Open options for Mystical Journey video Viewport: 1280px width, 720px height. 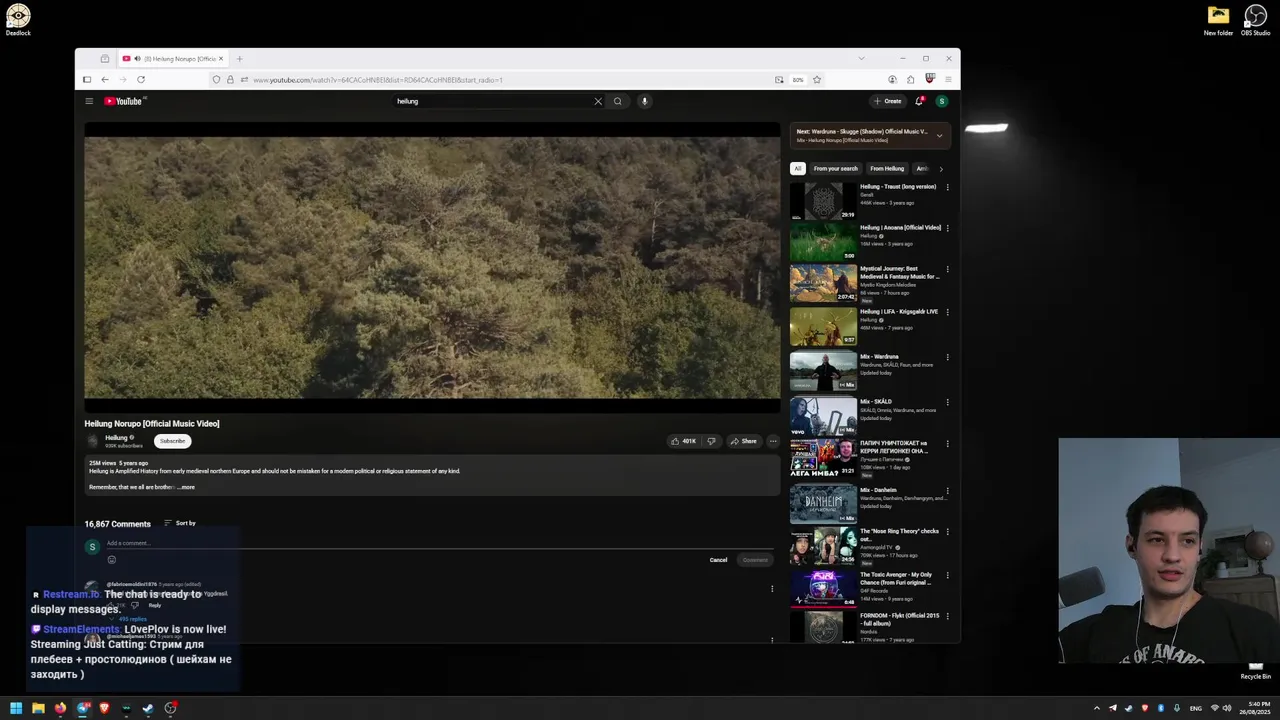(948, 269)
